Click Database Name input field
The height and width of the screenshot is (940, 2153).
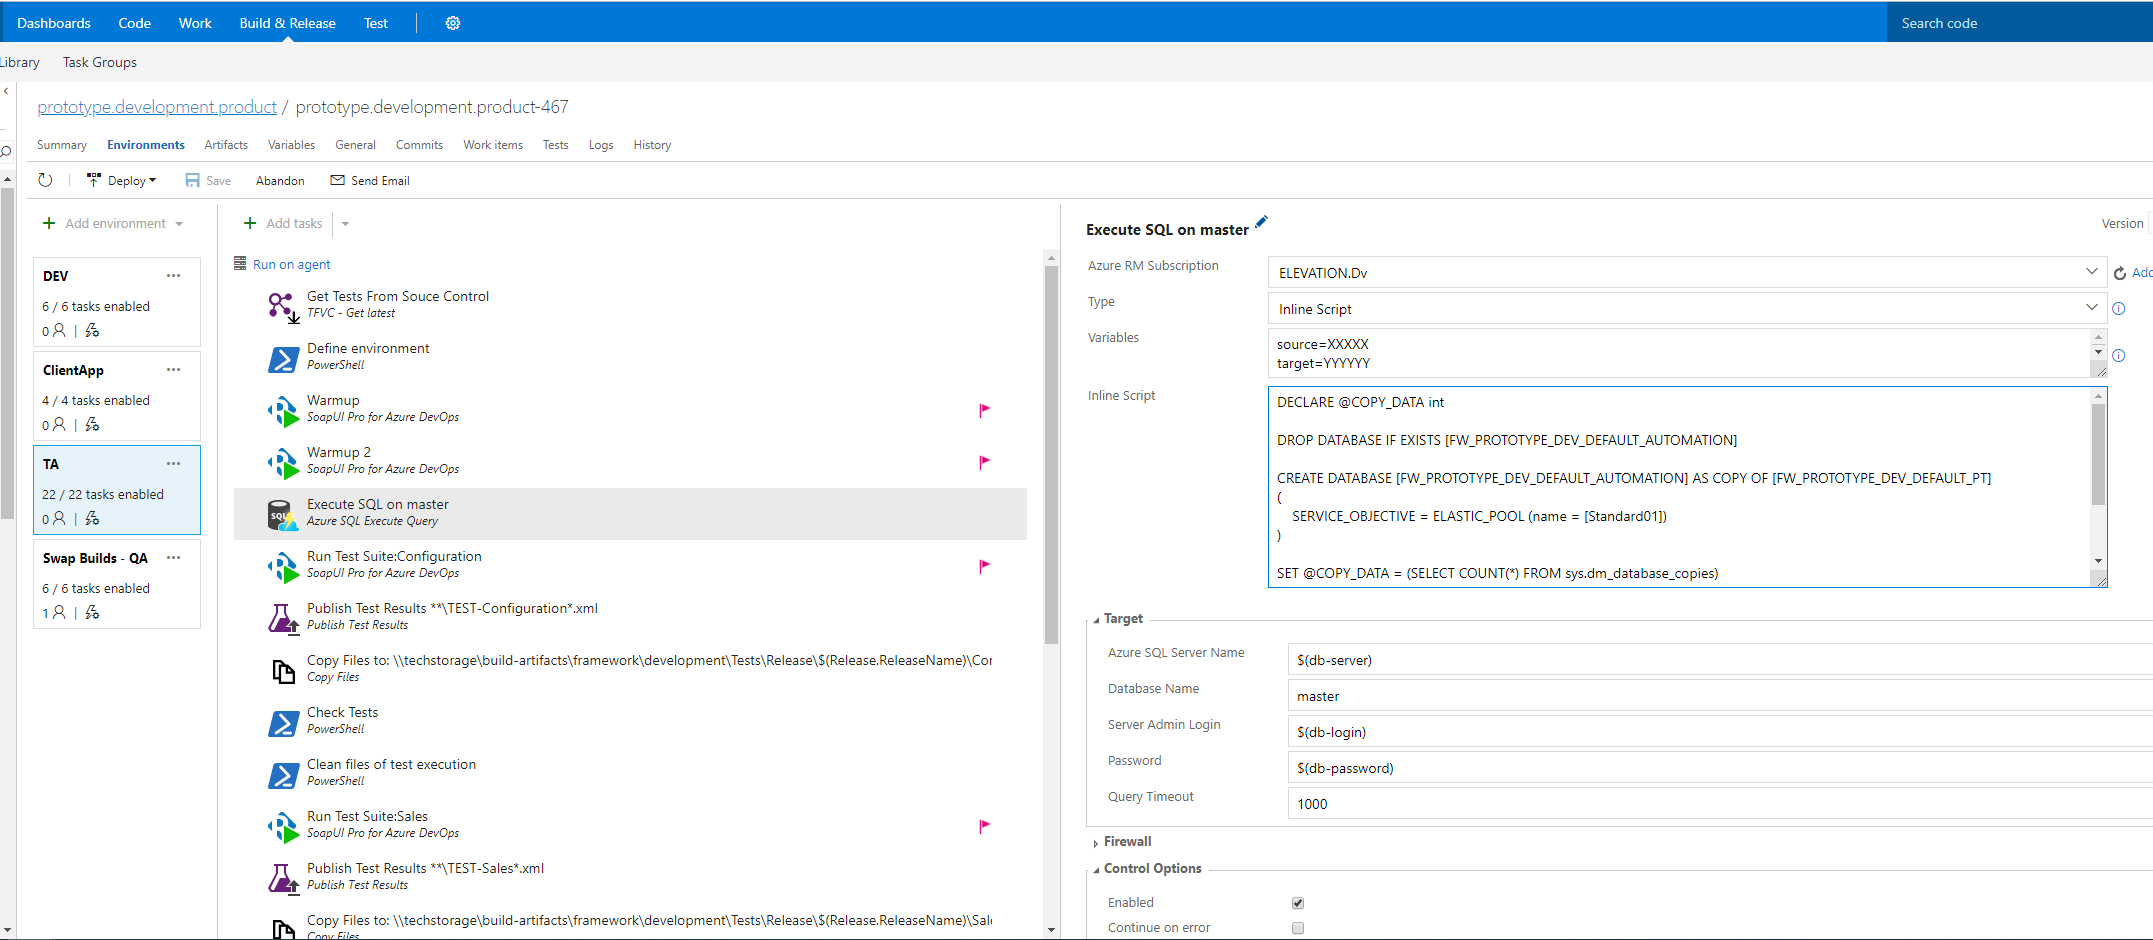coord(1719,696)
